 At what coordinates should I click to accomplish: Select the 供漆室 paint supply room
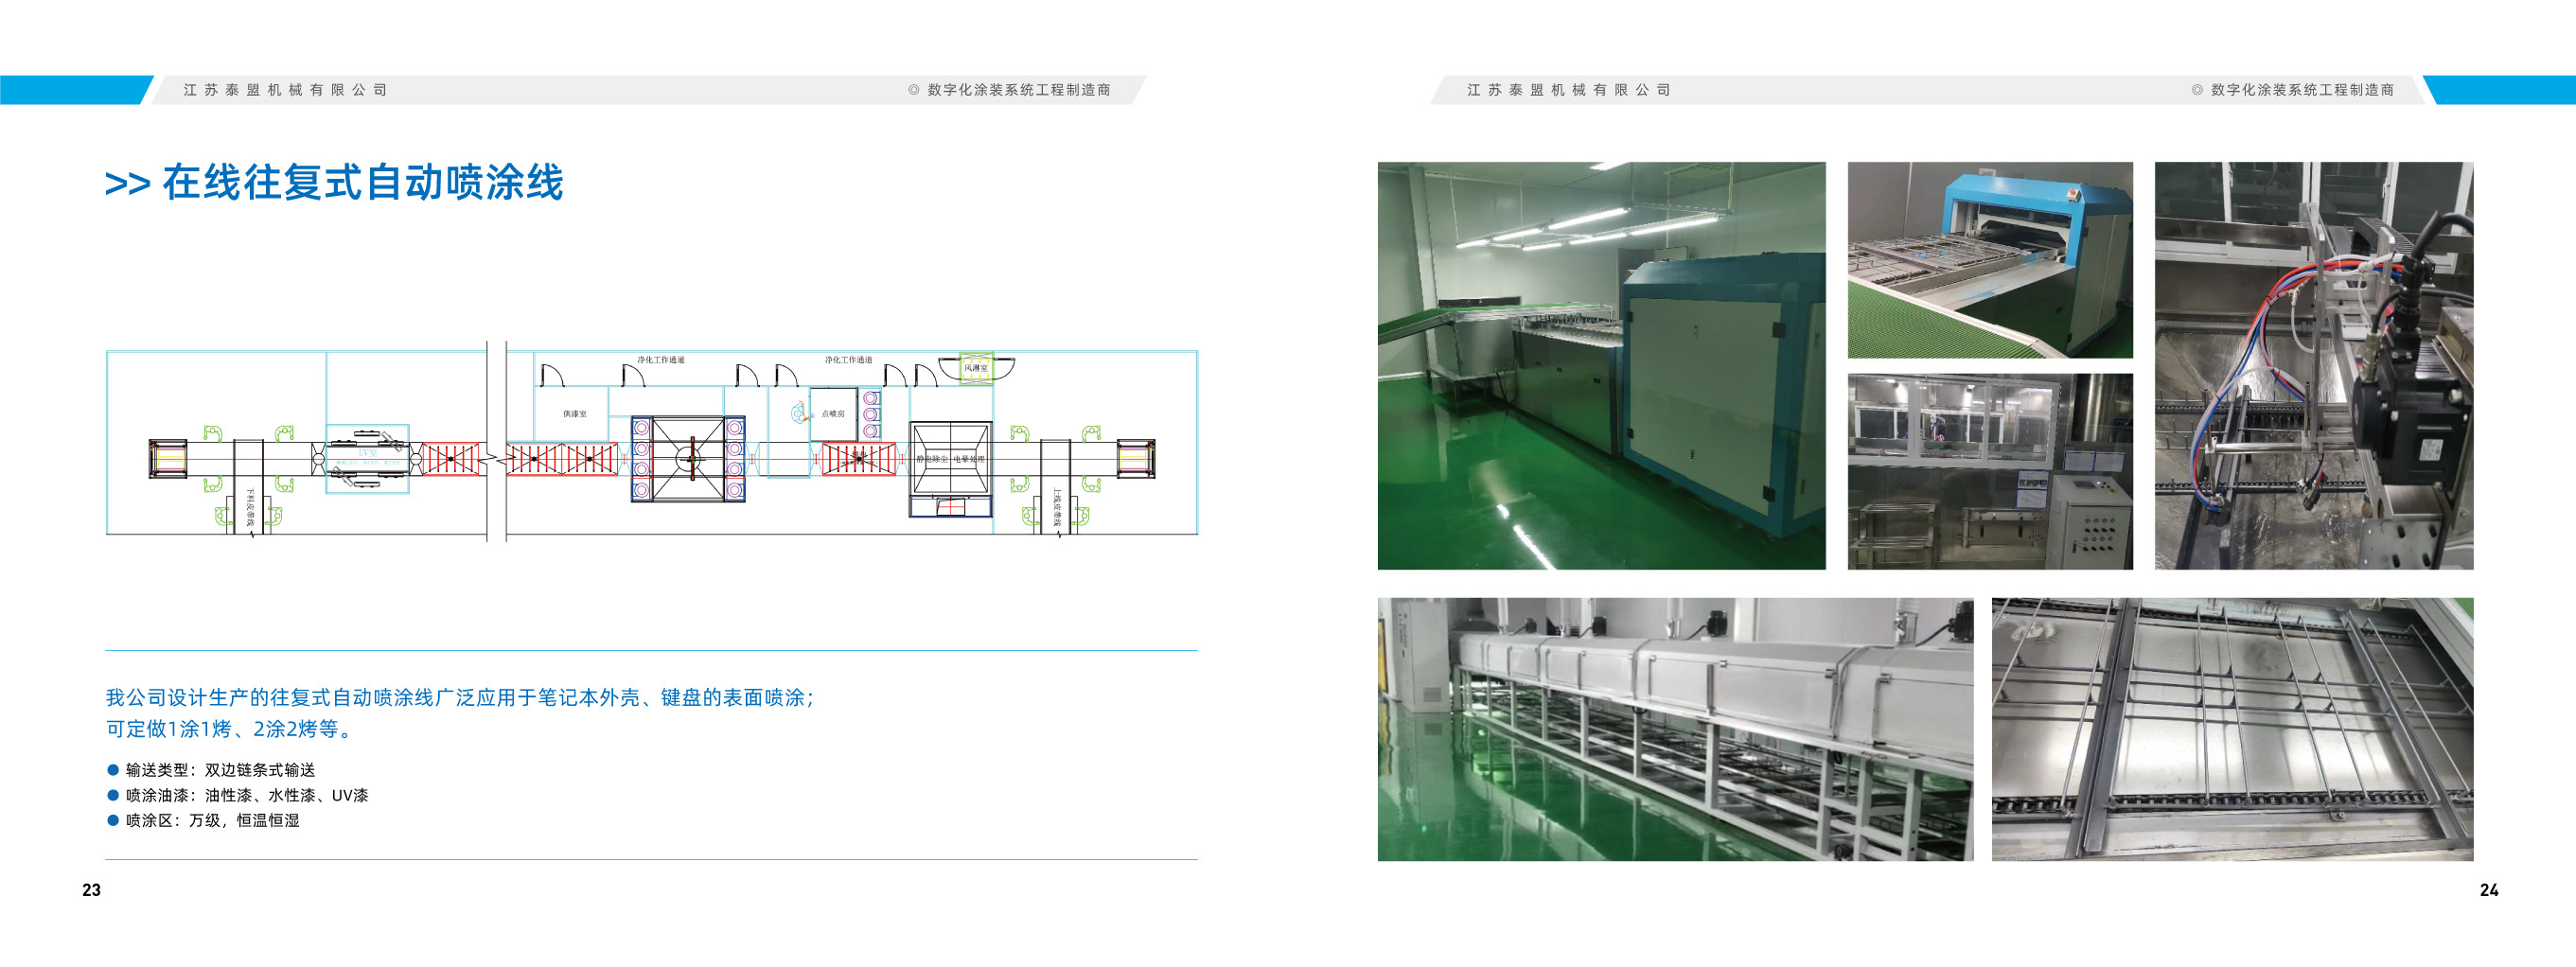[x=574, y=413]
